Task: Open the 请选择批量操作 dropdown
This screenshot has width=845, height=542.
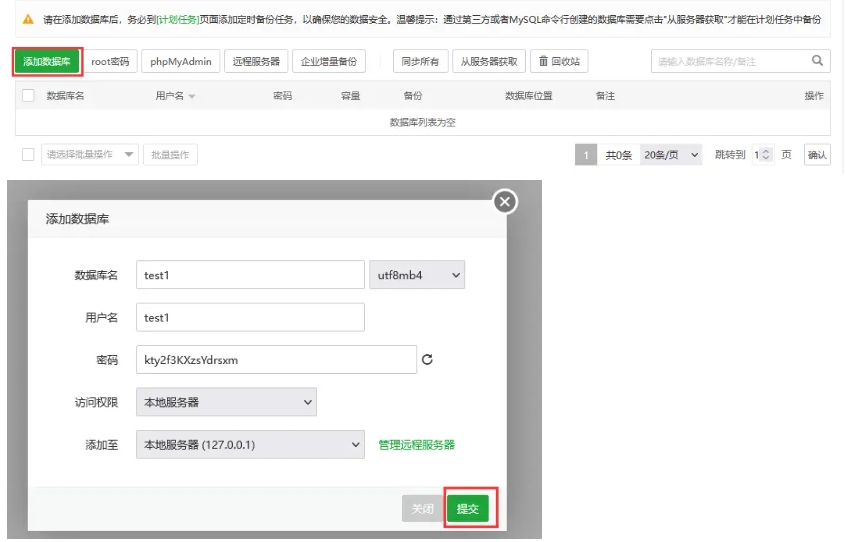Action: [x=90, y=155]
